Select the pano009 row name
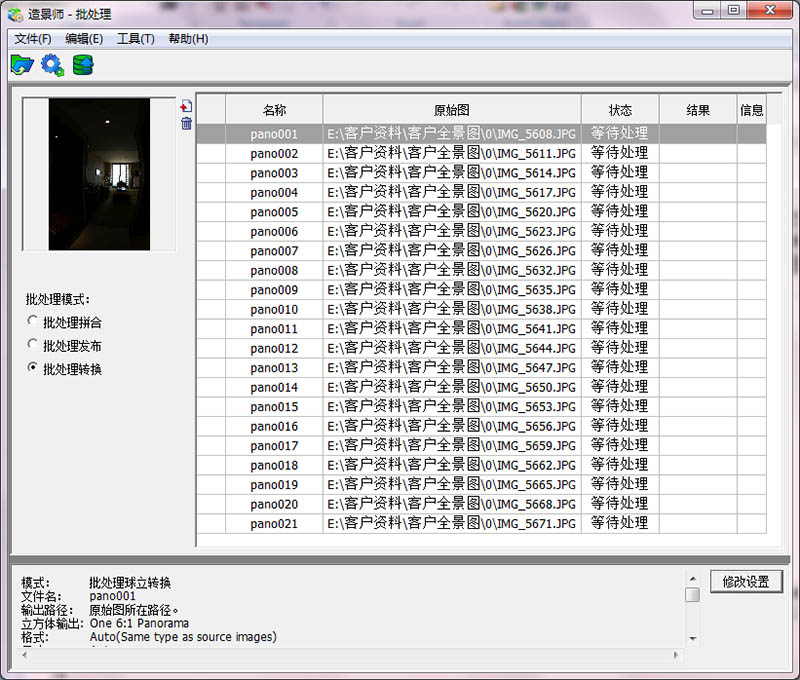The width and height of the screenshot is (800, 680). point(274,290)
